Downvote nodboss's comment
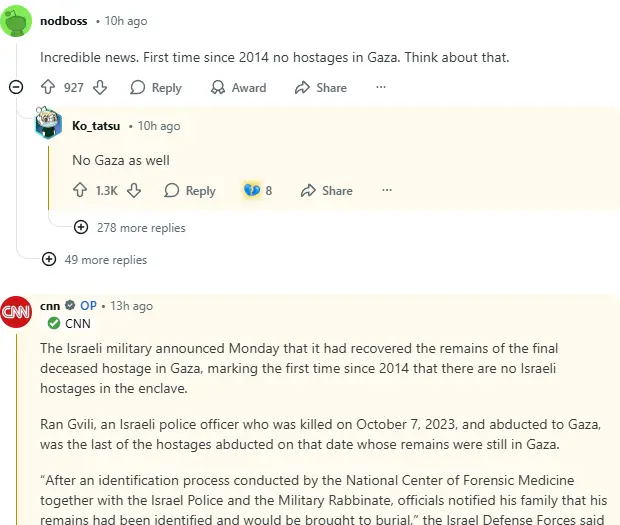Image resolution: width=620 pixels, height=525 pixels. click(100, 88)
